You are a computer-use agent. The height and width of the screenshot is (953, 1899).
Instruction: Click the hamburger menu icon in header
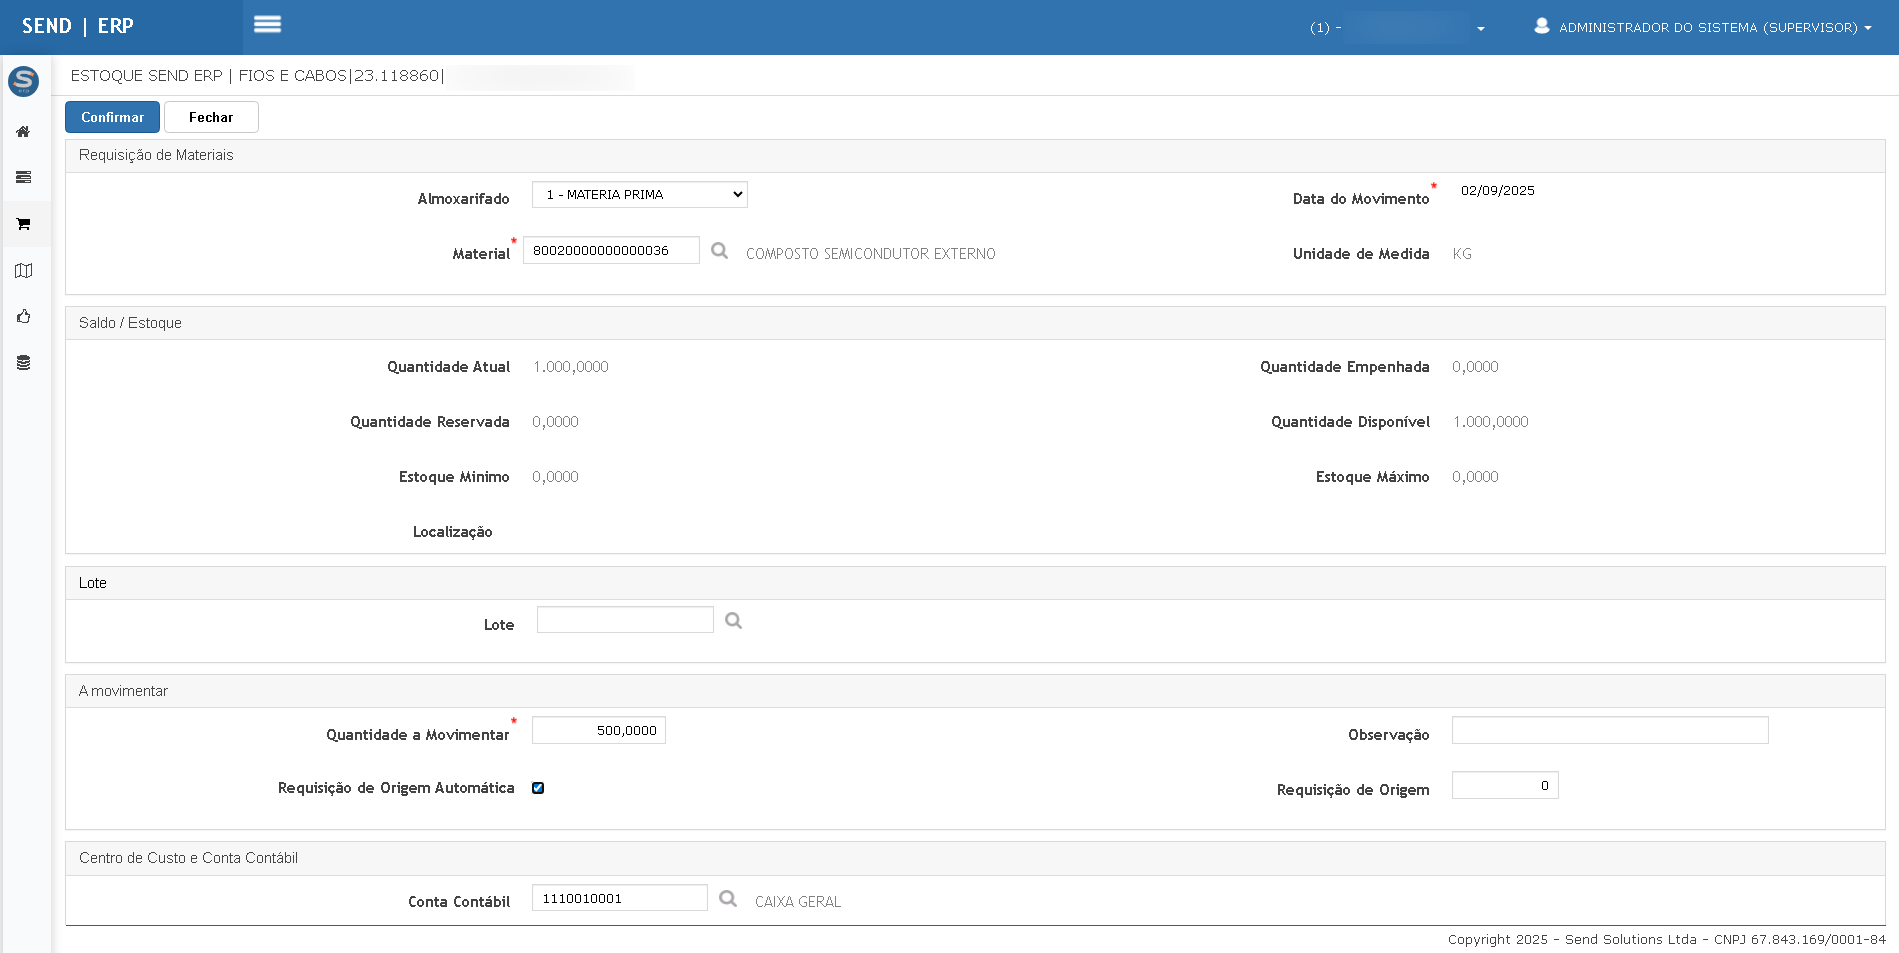(x=267, y=25)
